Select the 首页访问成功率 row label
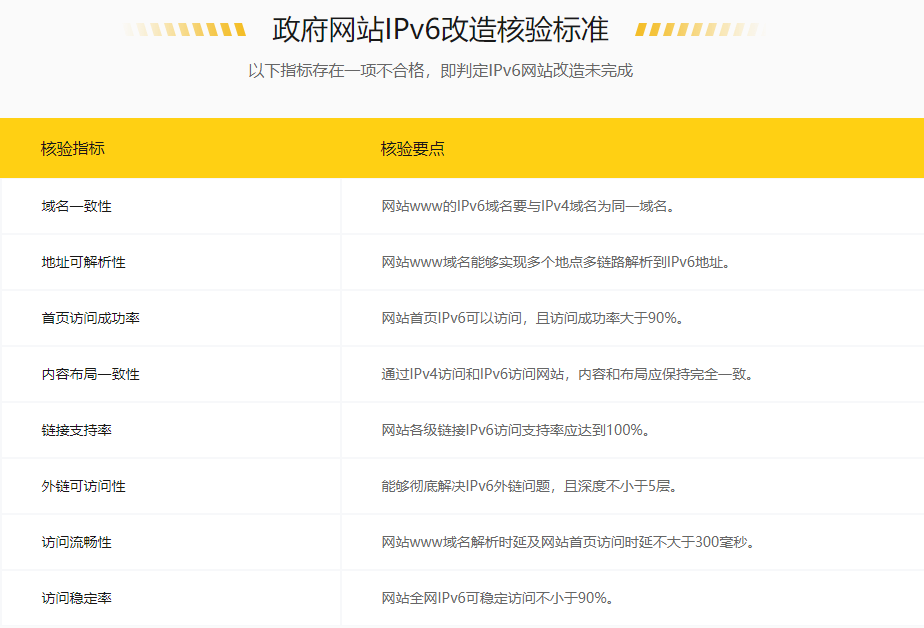The width and height of the screenshot is (924, 628). [91, 318]
